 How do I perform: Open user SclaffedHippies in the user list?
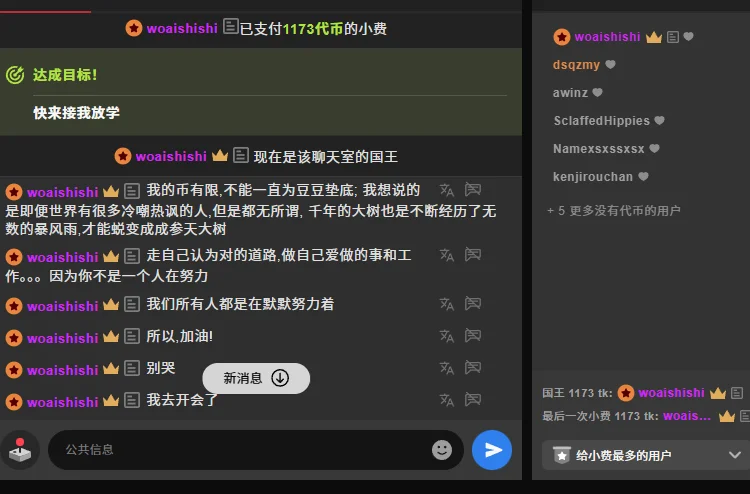coord(601,121)
